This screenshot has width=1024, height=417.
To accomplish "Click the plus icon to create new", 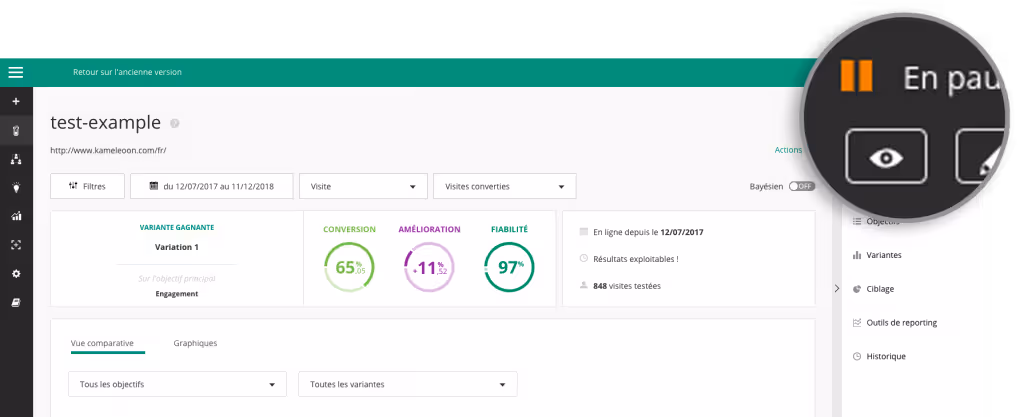I will [16, 102].
